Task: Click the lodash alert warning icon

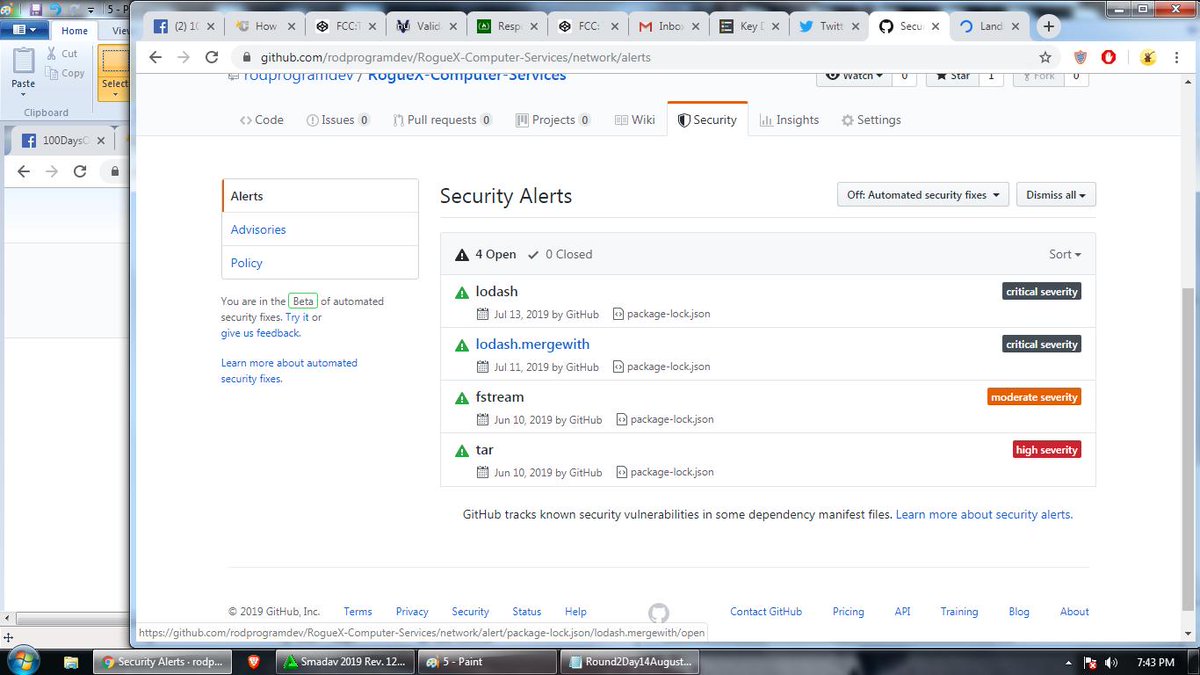Action: click(x=462, y=293)
